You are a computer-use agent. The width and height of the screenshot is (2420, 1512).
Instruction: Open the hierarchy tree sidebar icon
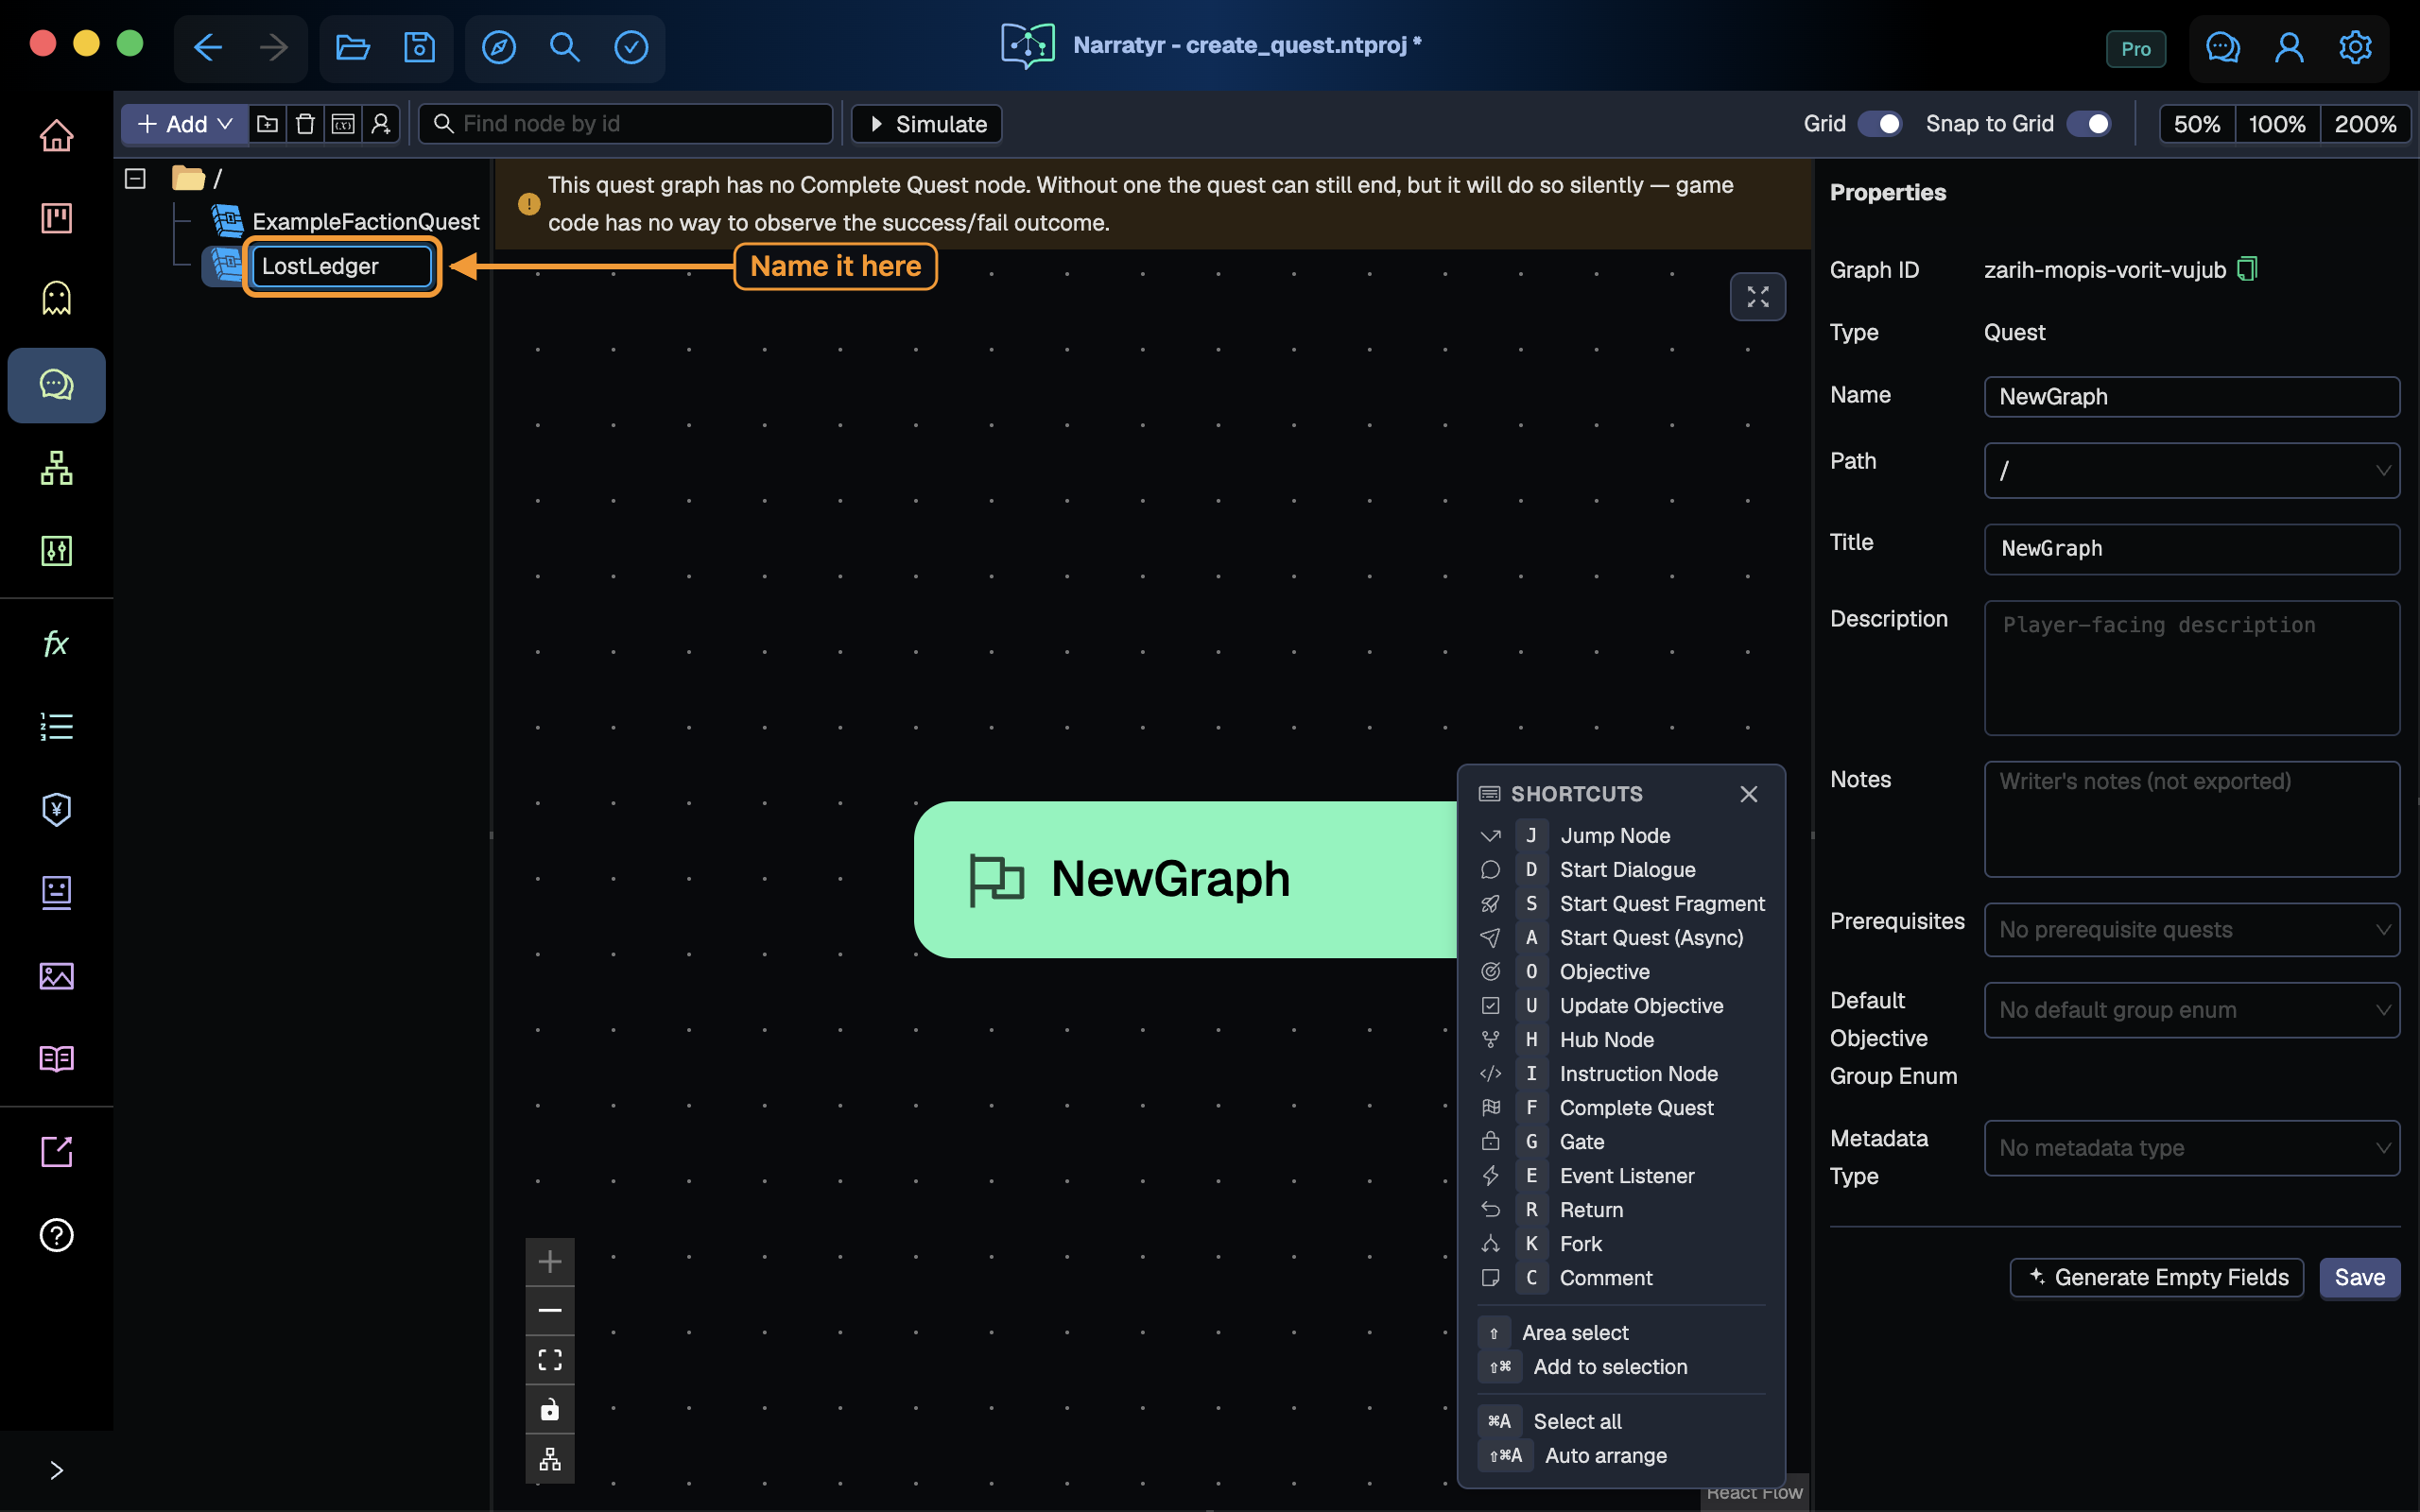pos(56,468)
